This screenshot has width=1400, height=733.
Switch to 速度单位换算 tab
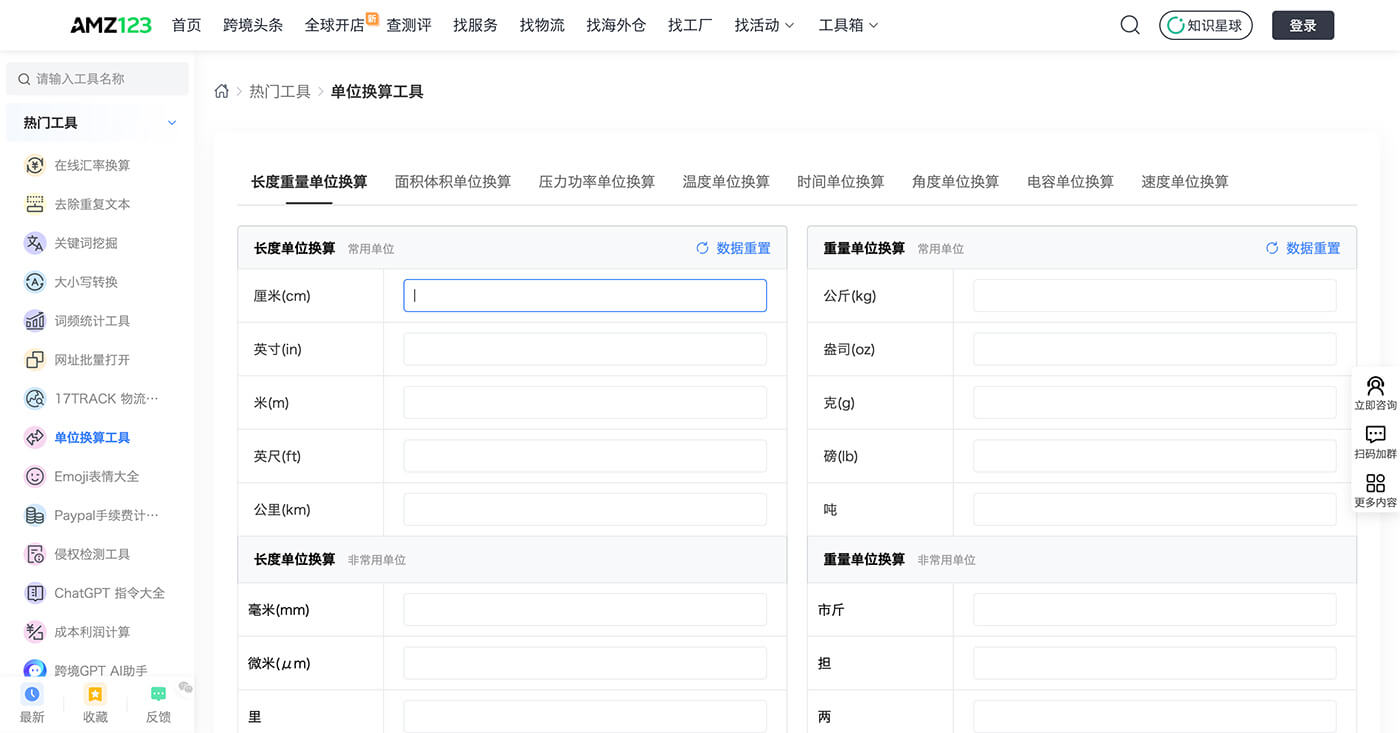1185,181
